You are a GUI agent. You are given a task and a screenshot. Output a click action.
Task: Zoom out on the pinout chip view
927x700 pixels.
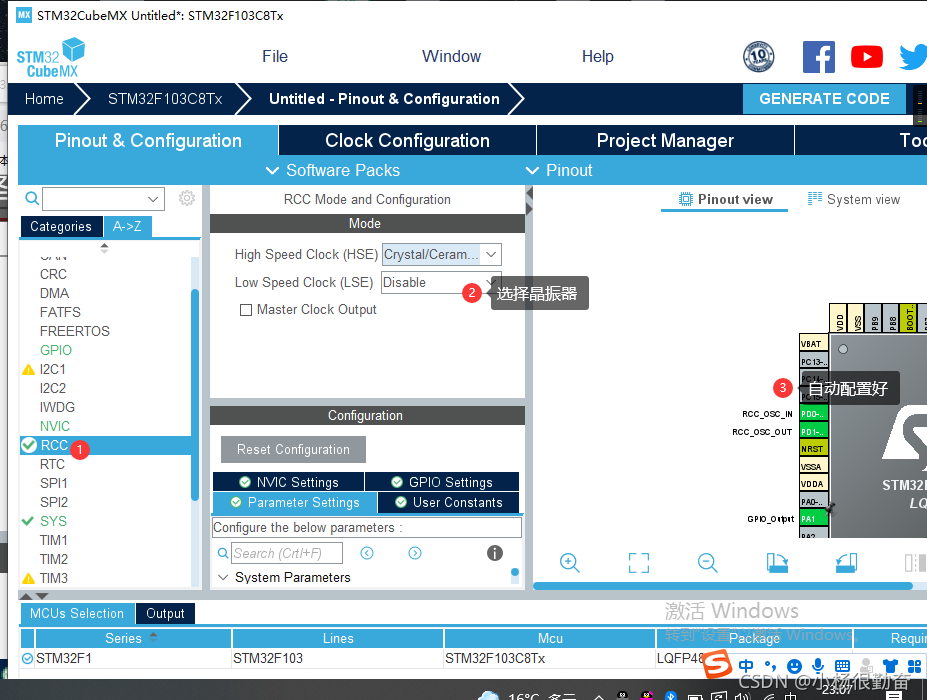(707, 562)
